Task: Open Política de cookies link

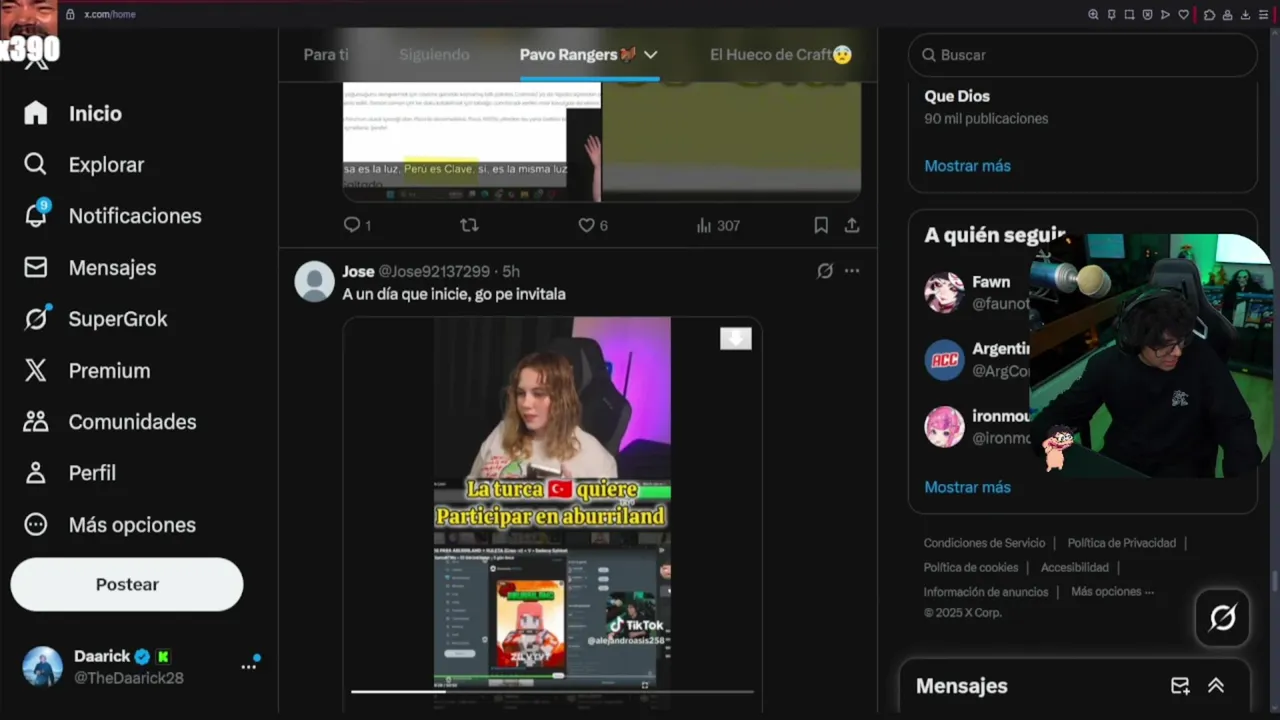Action: [970, 567]
